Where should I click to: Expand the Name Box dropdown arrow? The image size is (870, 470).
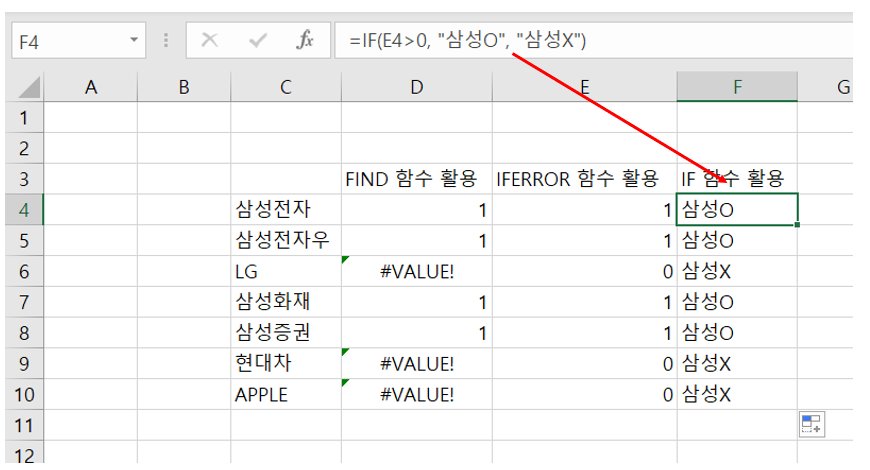click(x=134, y=40)
